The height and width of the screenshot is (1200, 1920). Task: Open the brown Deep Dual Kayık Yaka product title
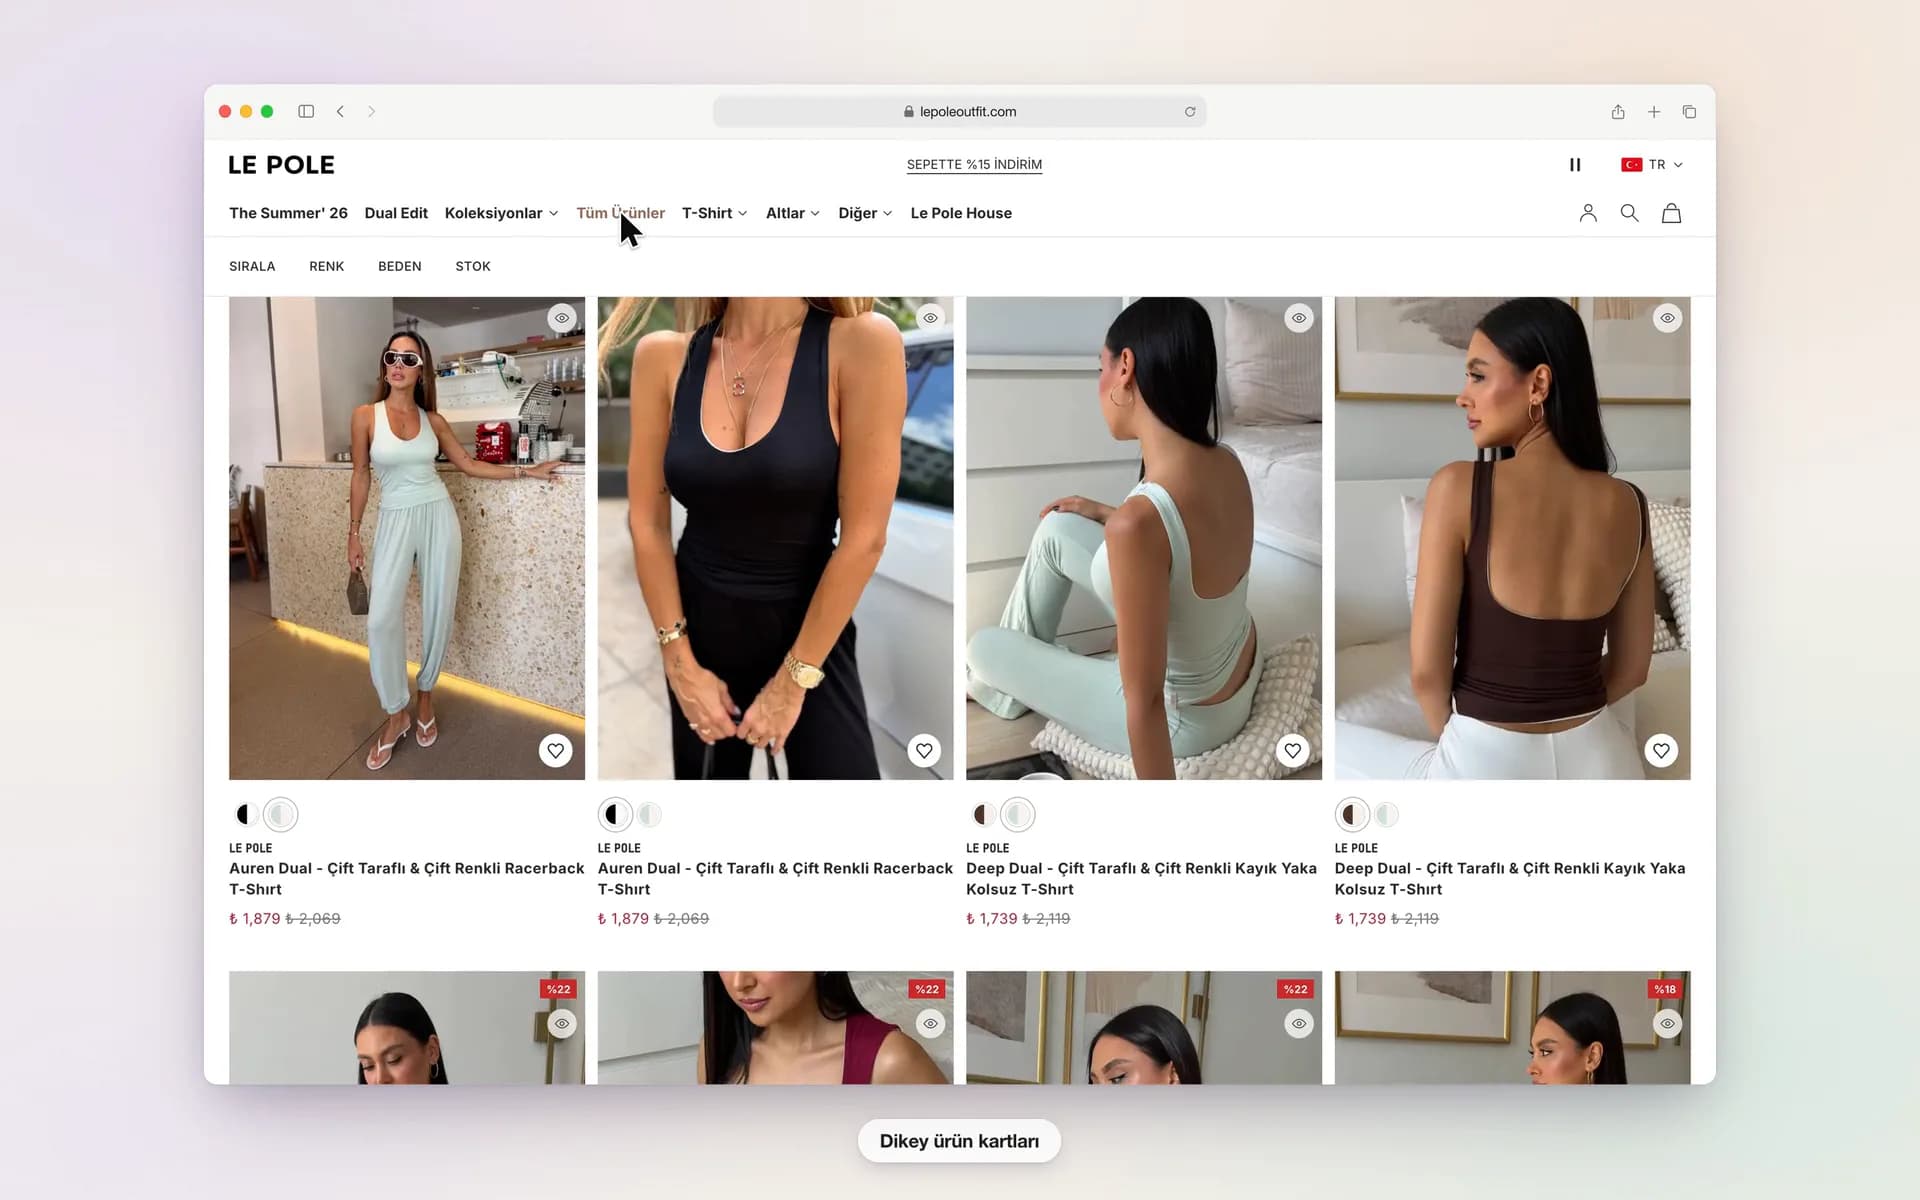coord(1510,879)
